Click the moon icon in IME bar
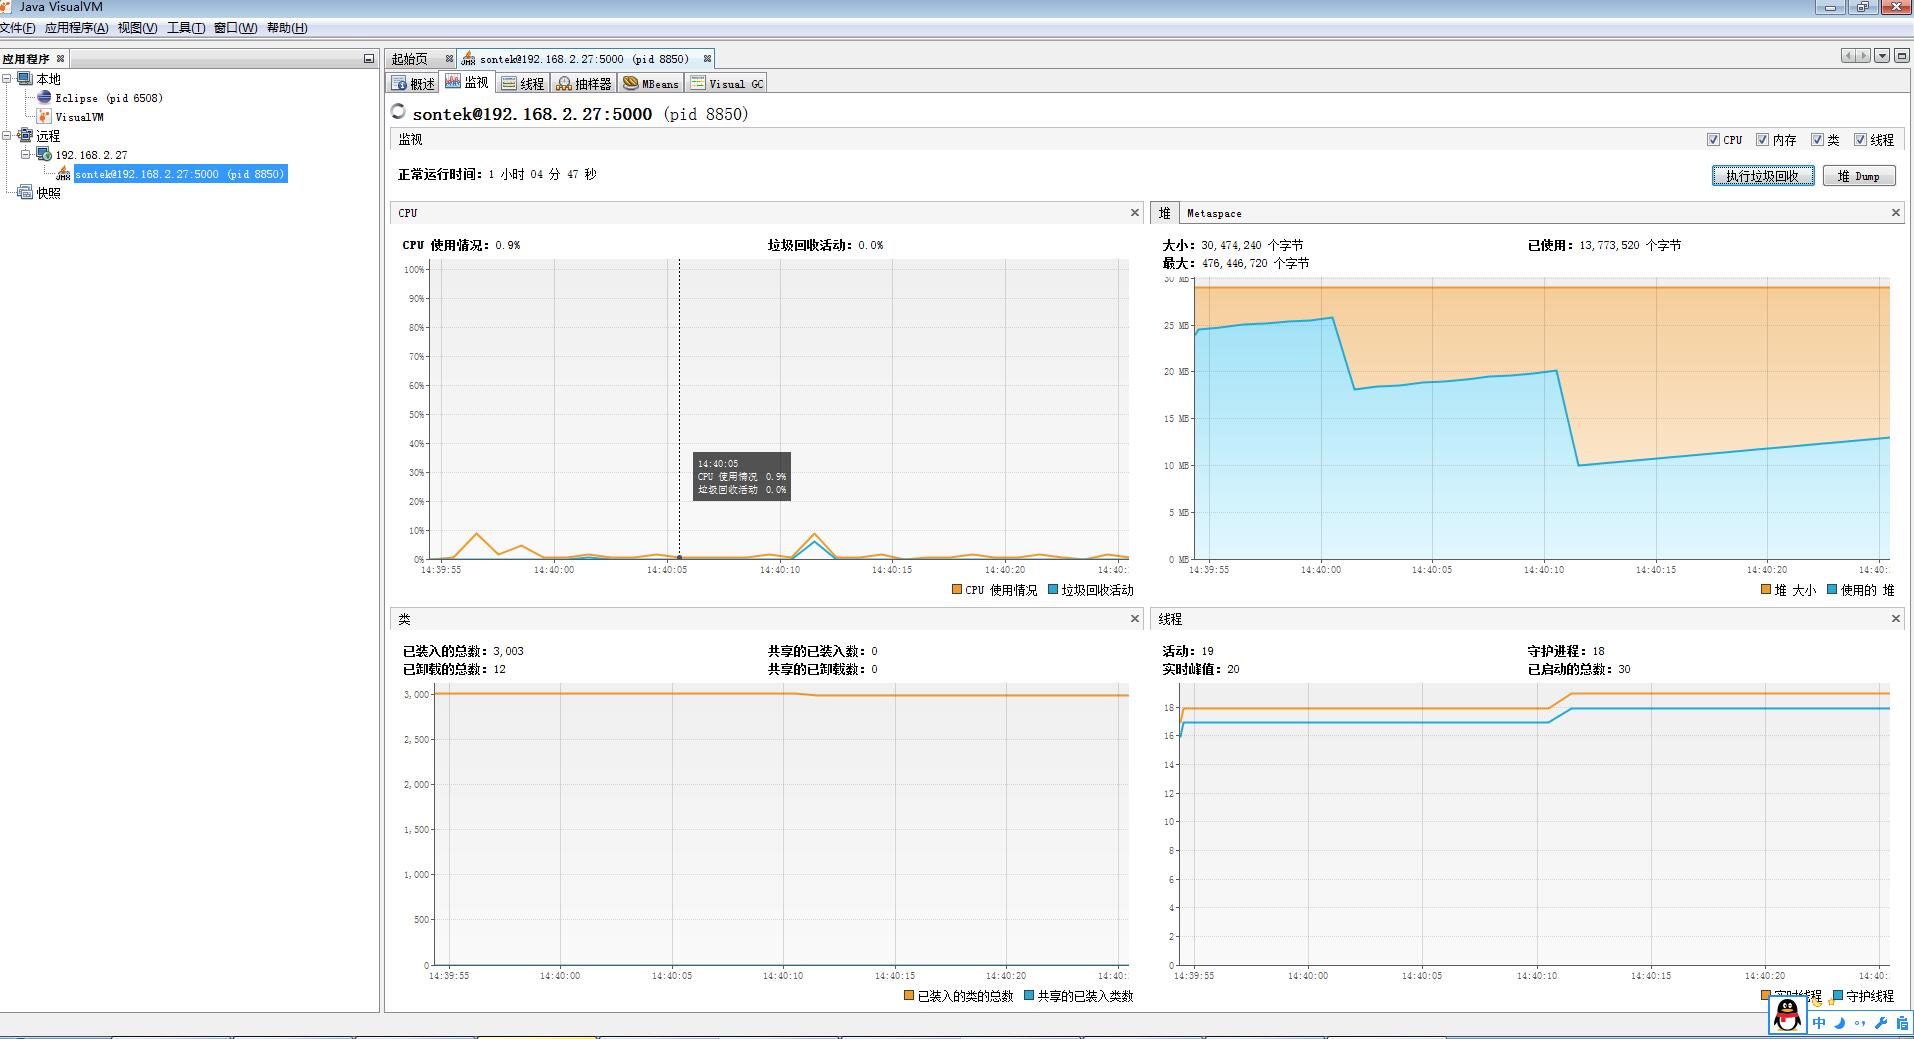 point(1839,1022)
